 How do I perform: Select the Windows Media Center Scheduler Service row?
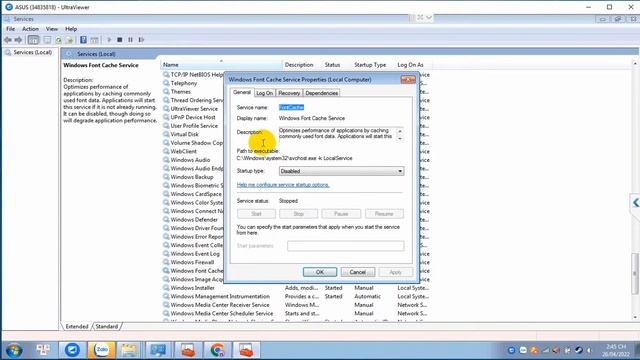point(296,313)
